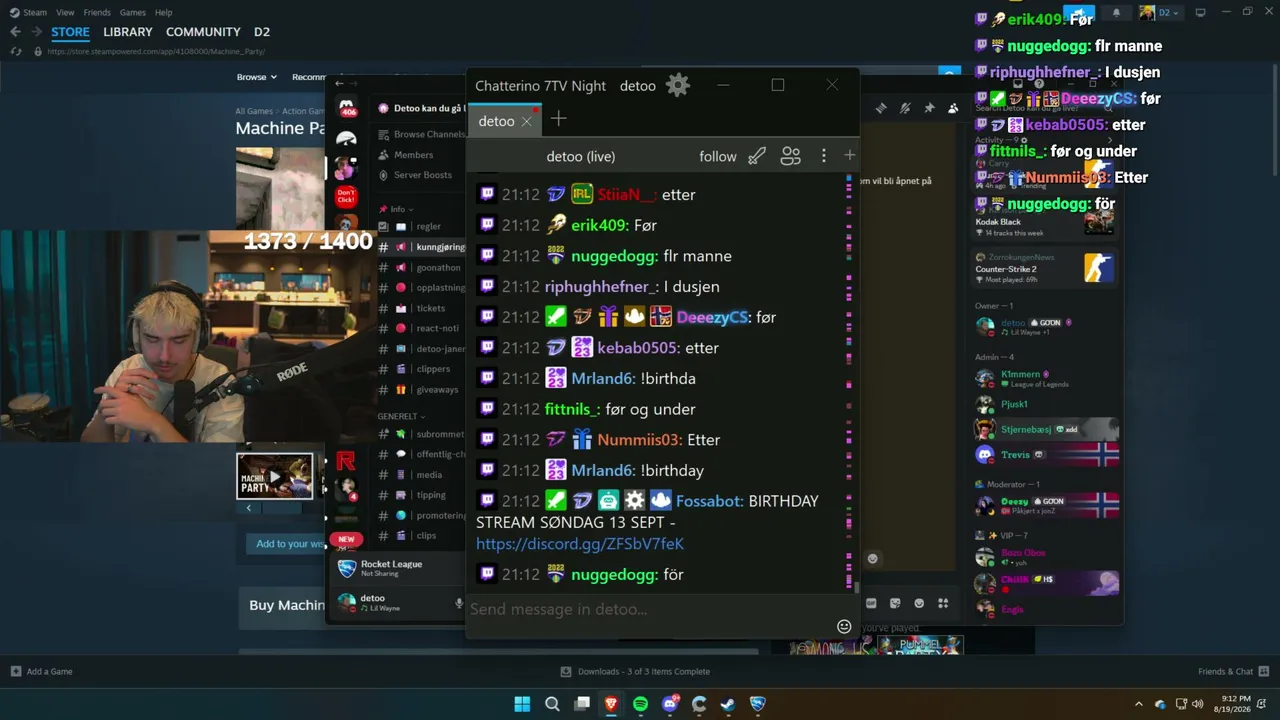Expand the Browse dropdown in Steam store
This screenshot has width=1280, height=720.
[255, 77]
